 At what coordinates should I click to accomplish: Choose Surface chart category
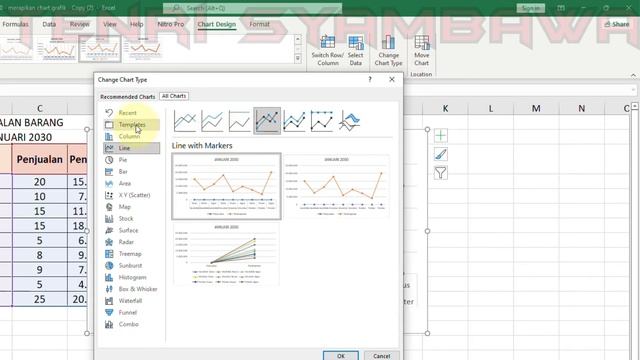[131, 230]
